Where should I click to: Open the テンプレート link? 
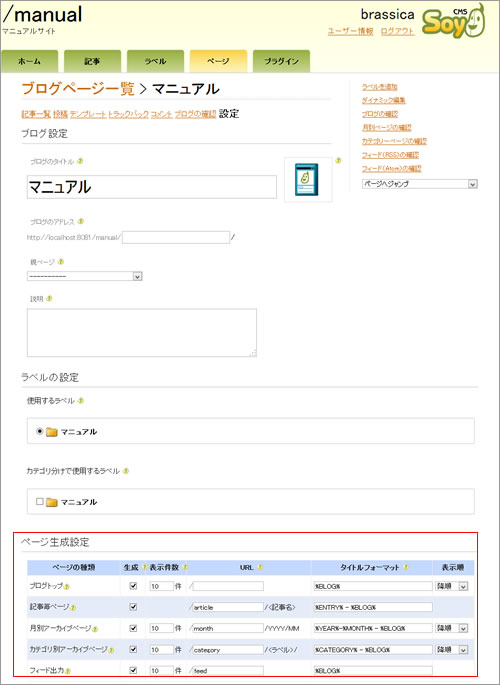(88, 114)
